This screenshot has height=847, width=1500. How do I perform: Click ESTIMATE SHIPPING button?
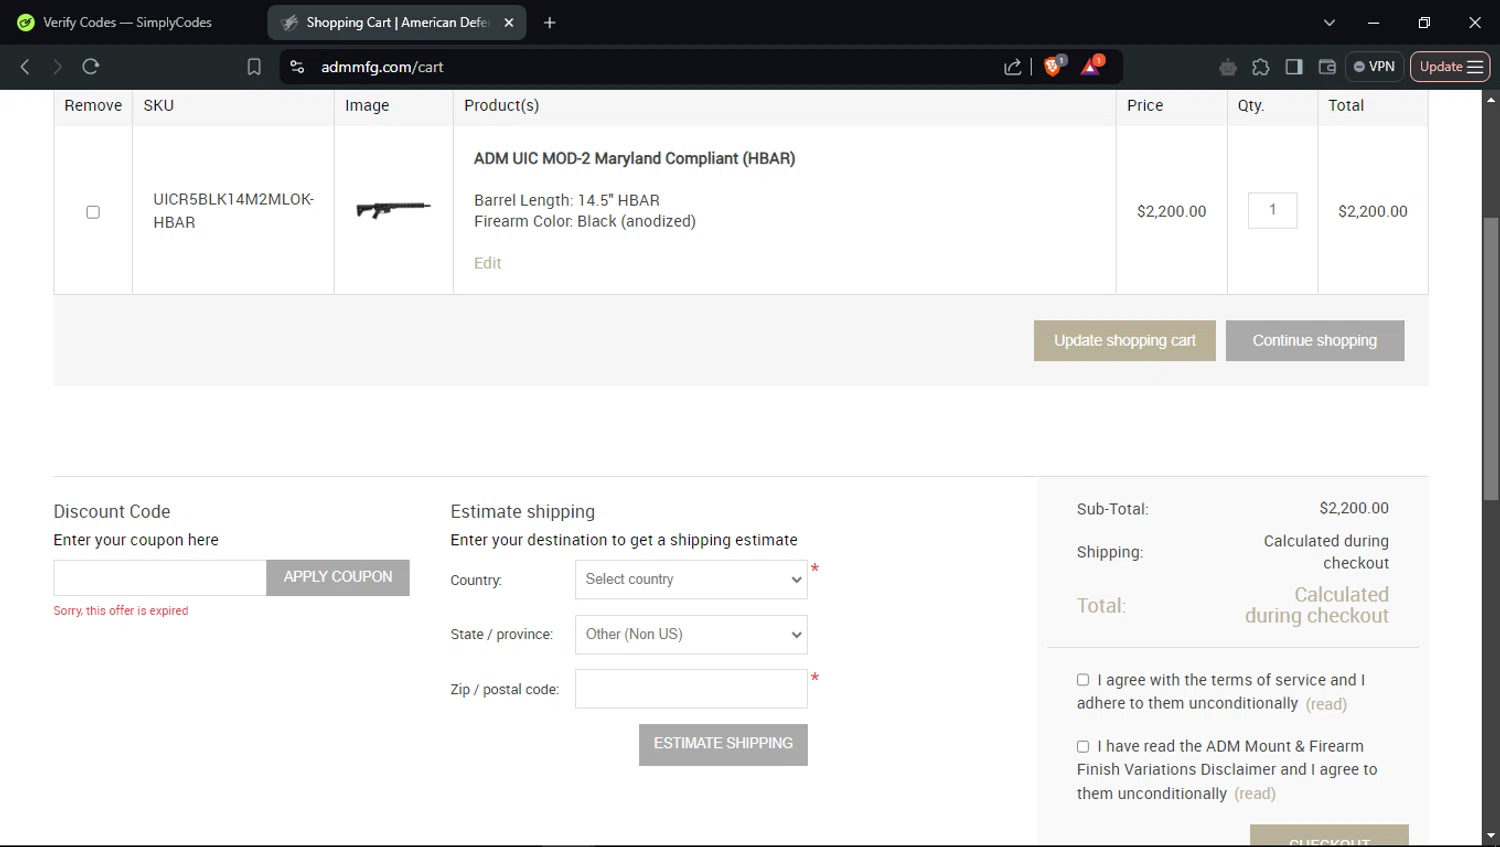click(x=723, y=744)
